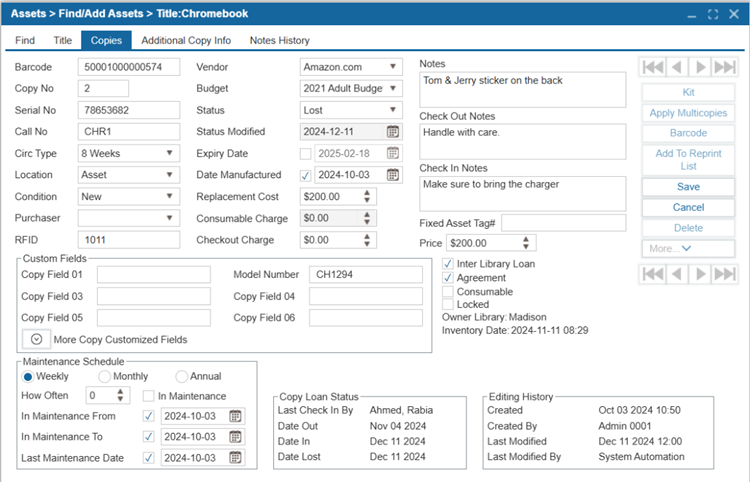This screenshot has height=482, width=750.
Task: Click the Save button
Action: [x=688, y=186]
